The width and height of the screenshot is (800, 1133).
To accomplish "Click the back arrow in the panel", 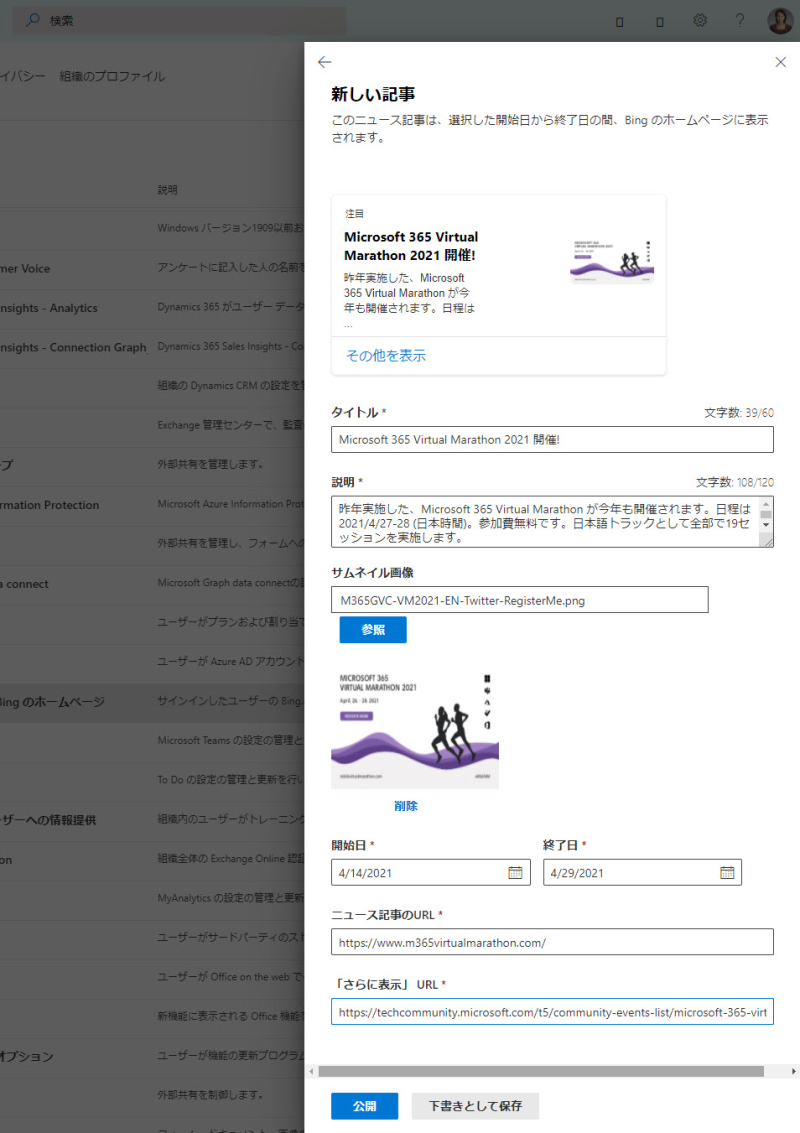I will pos(324,62).
